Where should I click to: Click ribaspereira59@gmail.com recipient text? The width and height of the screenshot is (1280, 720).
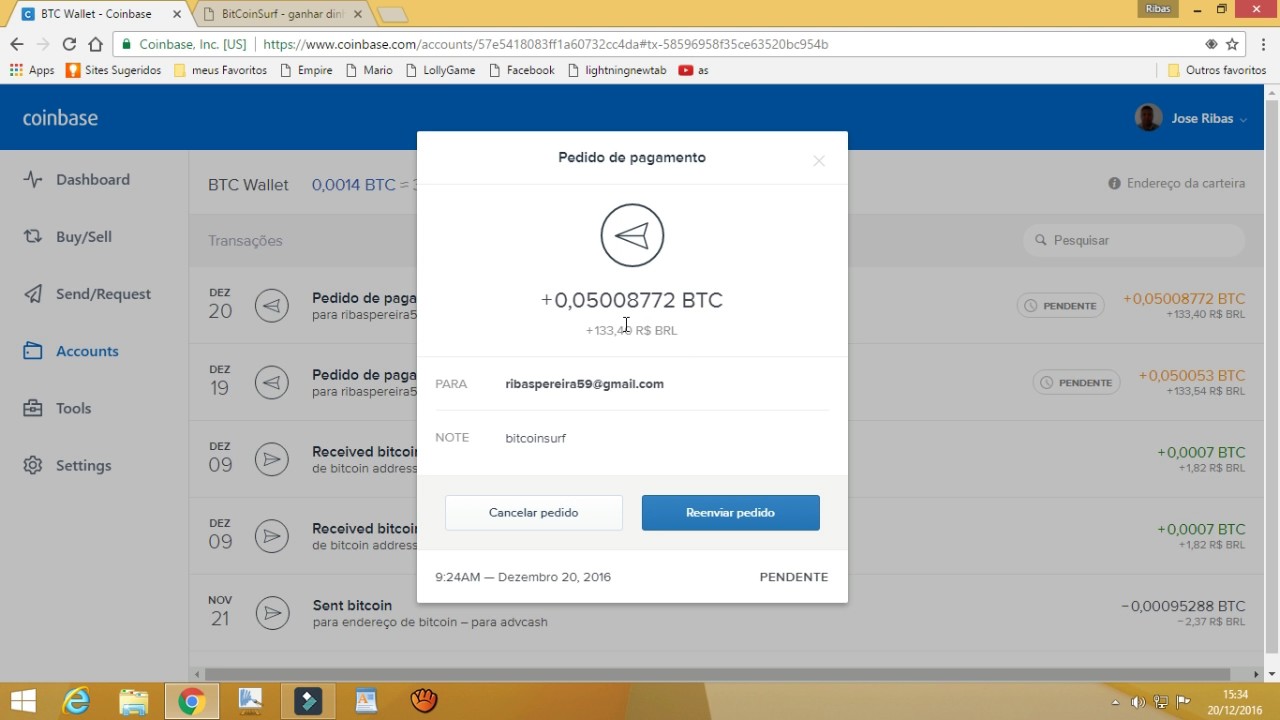tap(584, 384)
